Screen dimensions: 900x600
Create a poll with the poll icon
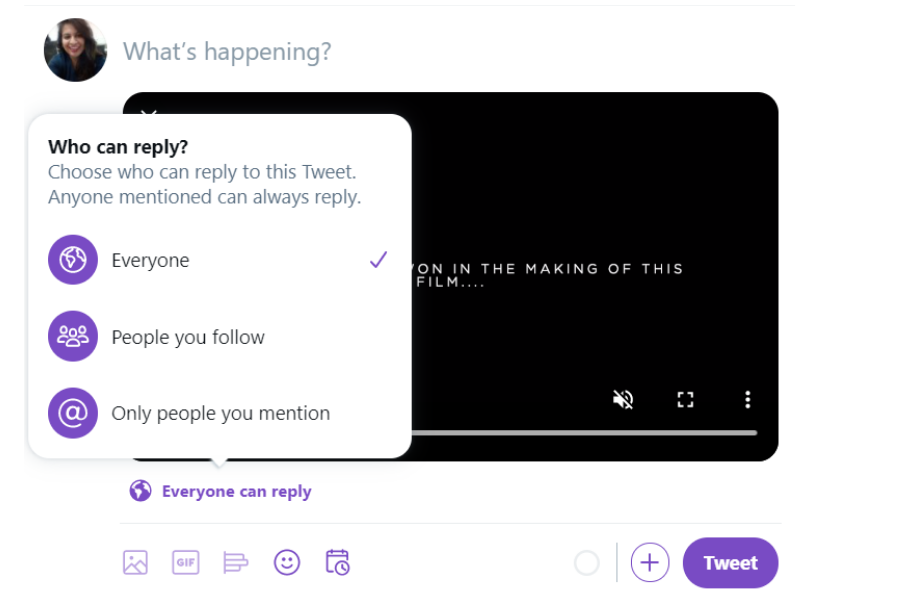point(235,563)
